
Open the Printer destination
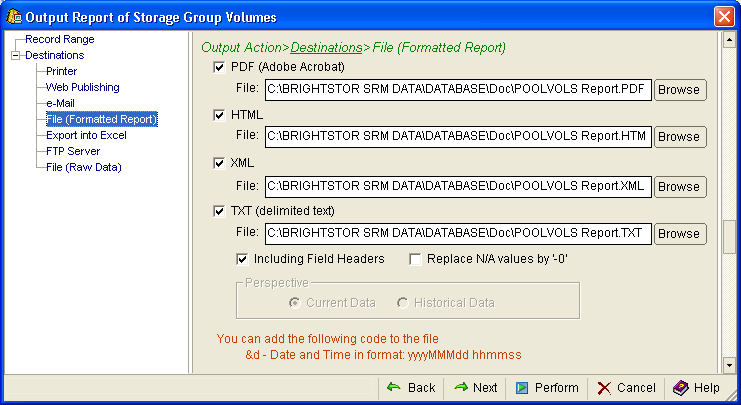click(61, 71)
